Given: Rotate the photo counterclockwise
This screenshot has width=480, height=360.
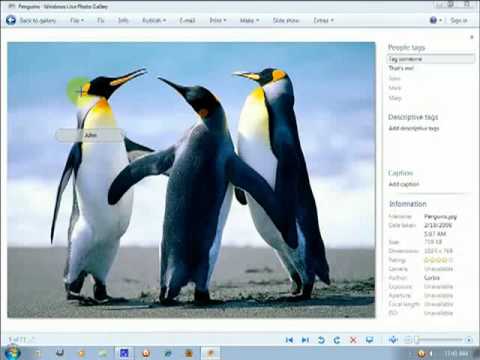Looking at the screenshot, I should point(321,340).
